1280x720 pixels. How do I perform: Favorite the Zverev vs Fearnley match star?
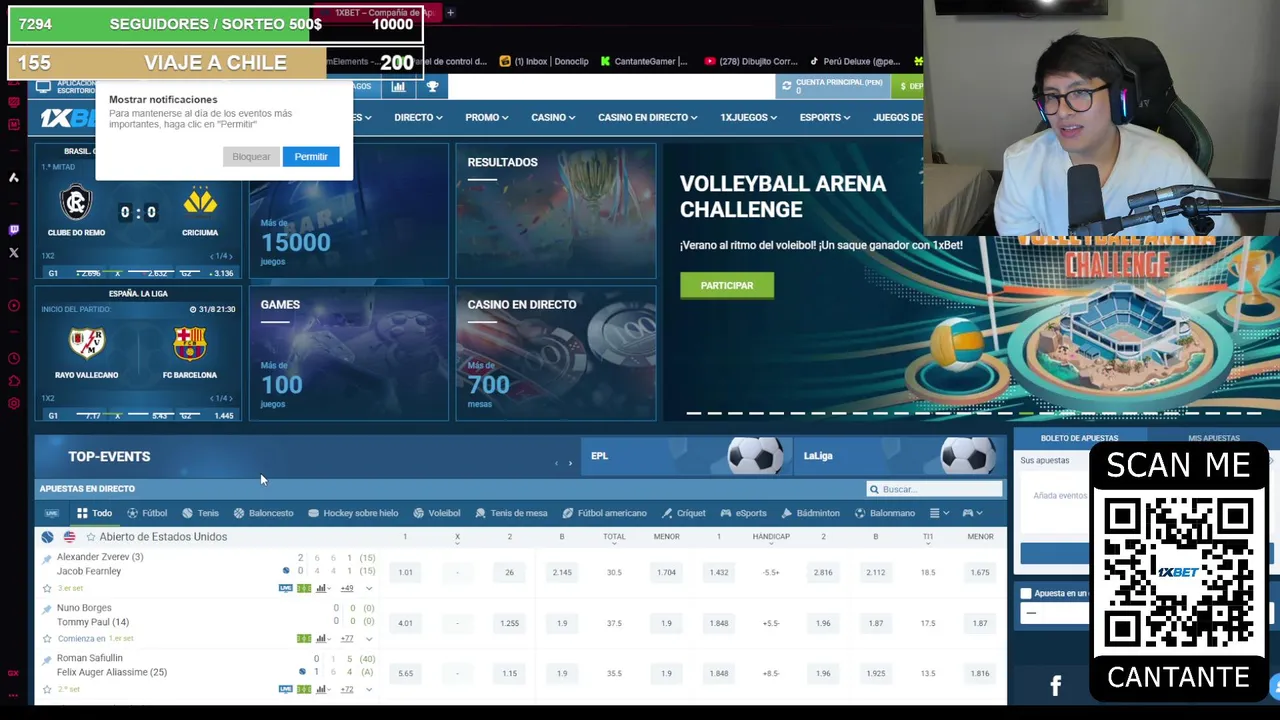[46, 588]
